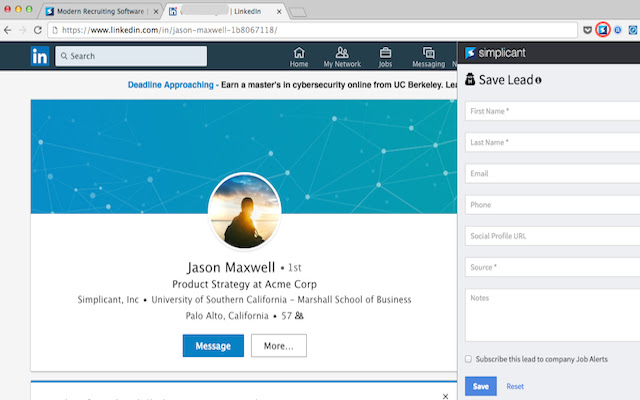Click the Jason Maxwell name heading

coord(231,267)
